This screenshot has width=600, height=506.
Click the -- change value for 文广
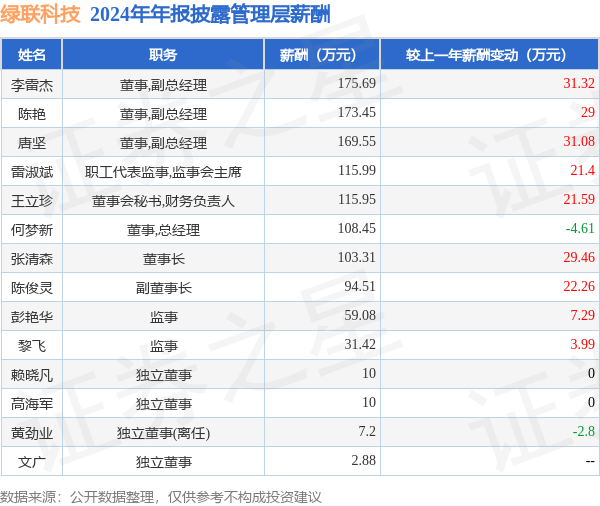[x=590, y=461]
